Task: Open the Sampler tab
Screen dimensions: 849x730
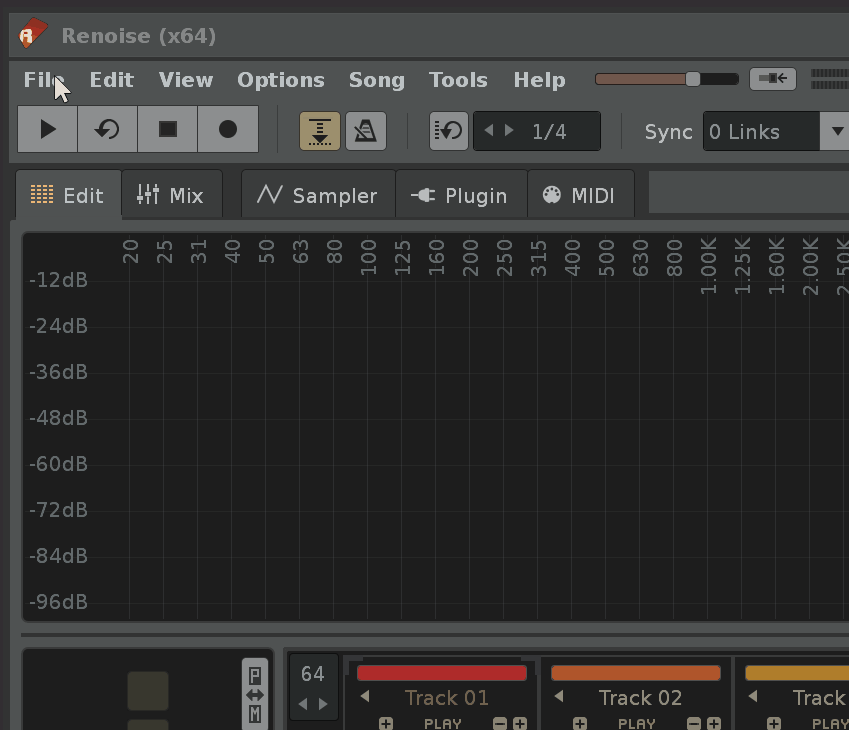Action: pos(318,195)
